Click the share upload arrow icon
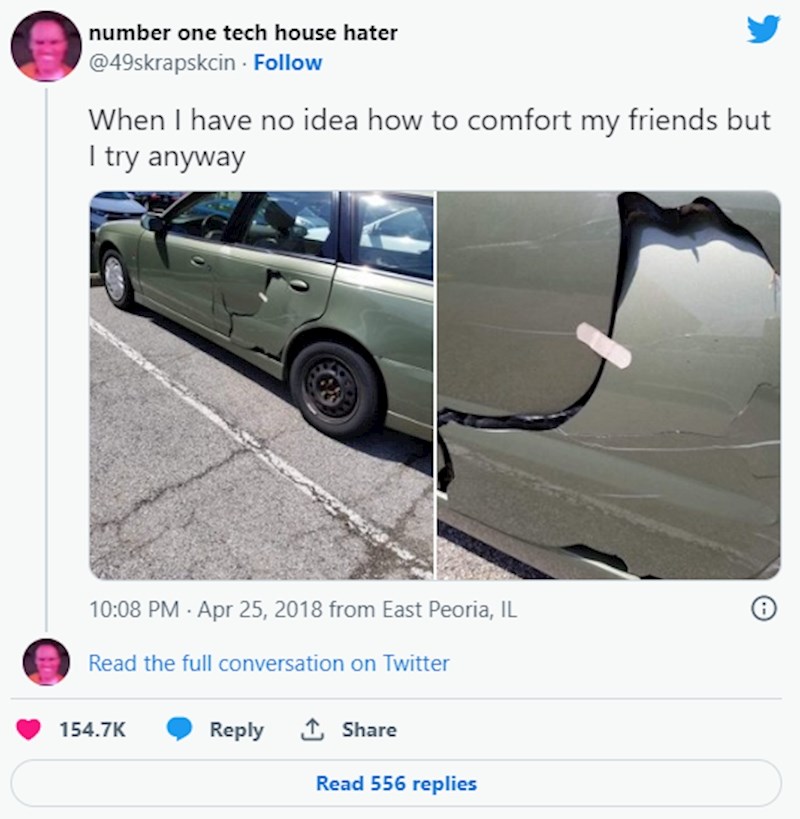 point(312,730)
